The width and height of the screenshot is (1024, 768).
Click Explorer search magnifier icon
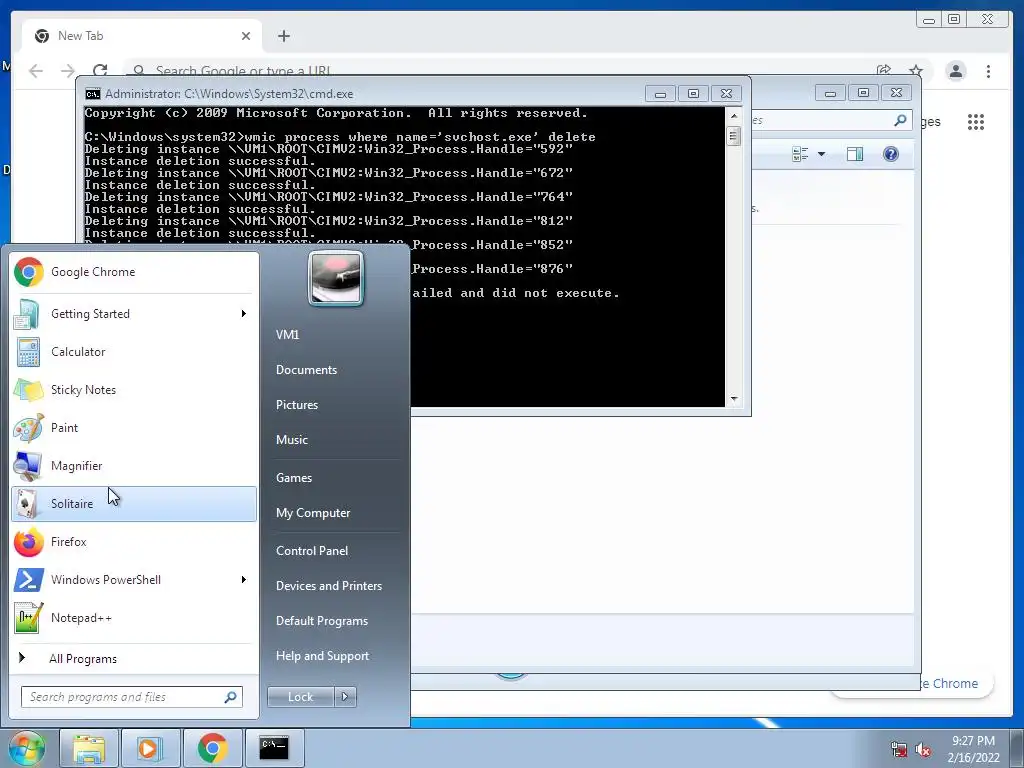[x=900, y=120]
